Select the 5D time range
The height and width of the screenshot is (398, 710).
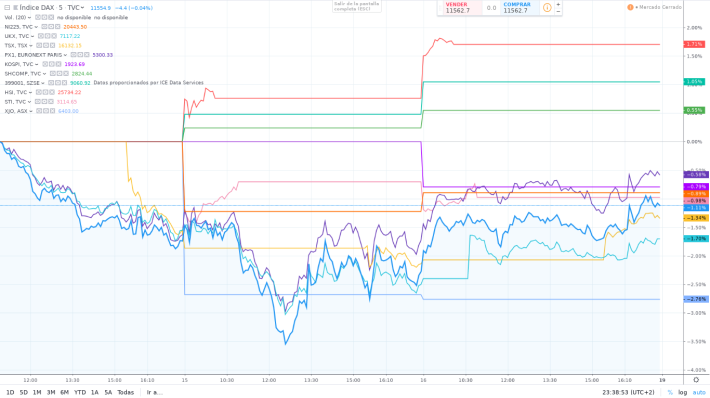[x=24, y=393]
